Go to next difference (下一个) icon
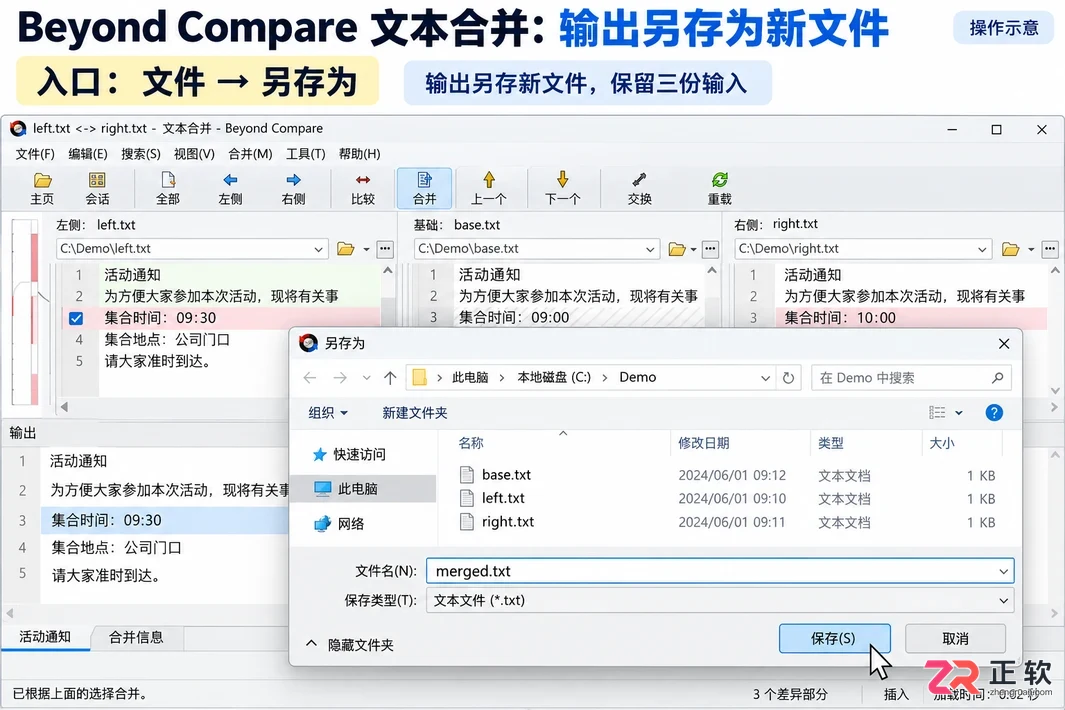Screen dimensions: 1065x710 click(x=562, y=188)
